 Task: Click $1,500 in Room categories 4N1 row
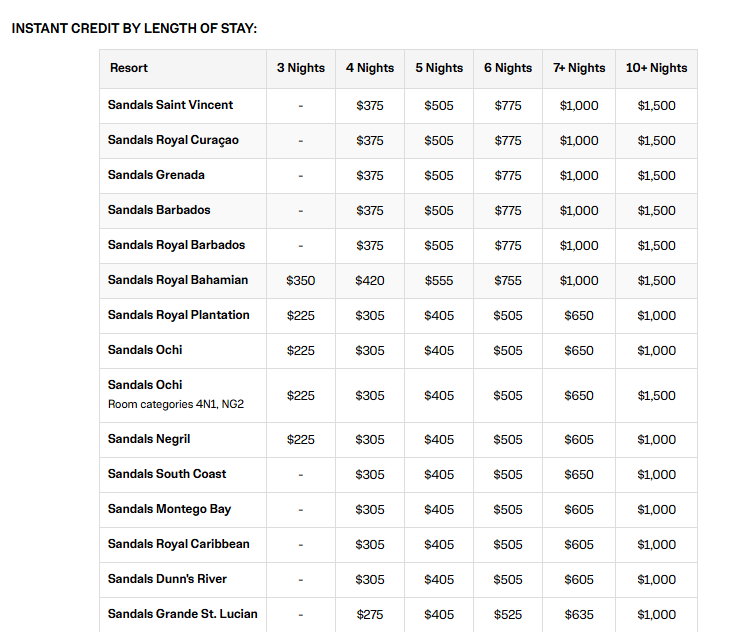pyautogui.click(x=656, y=396)
